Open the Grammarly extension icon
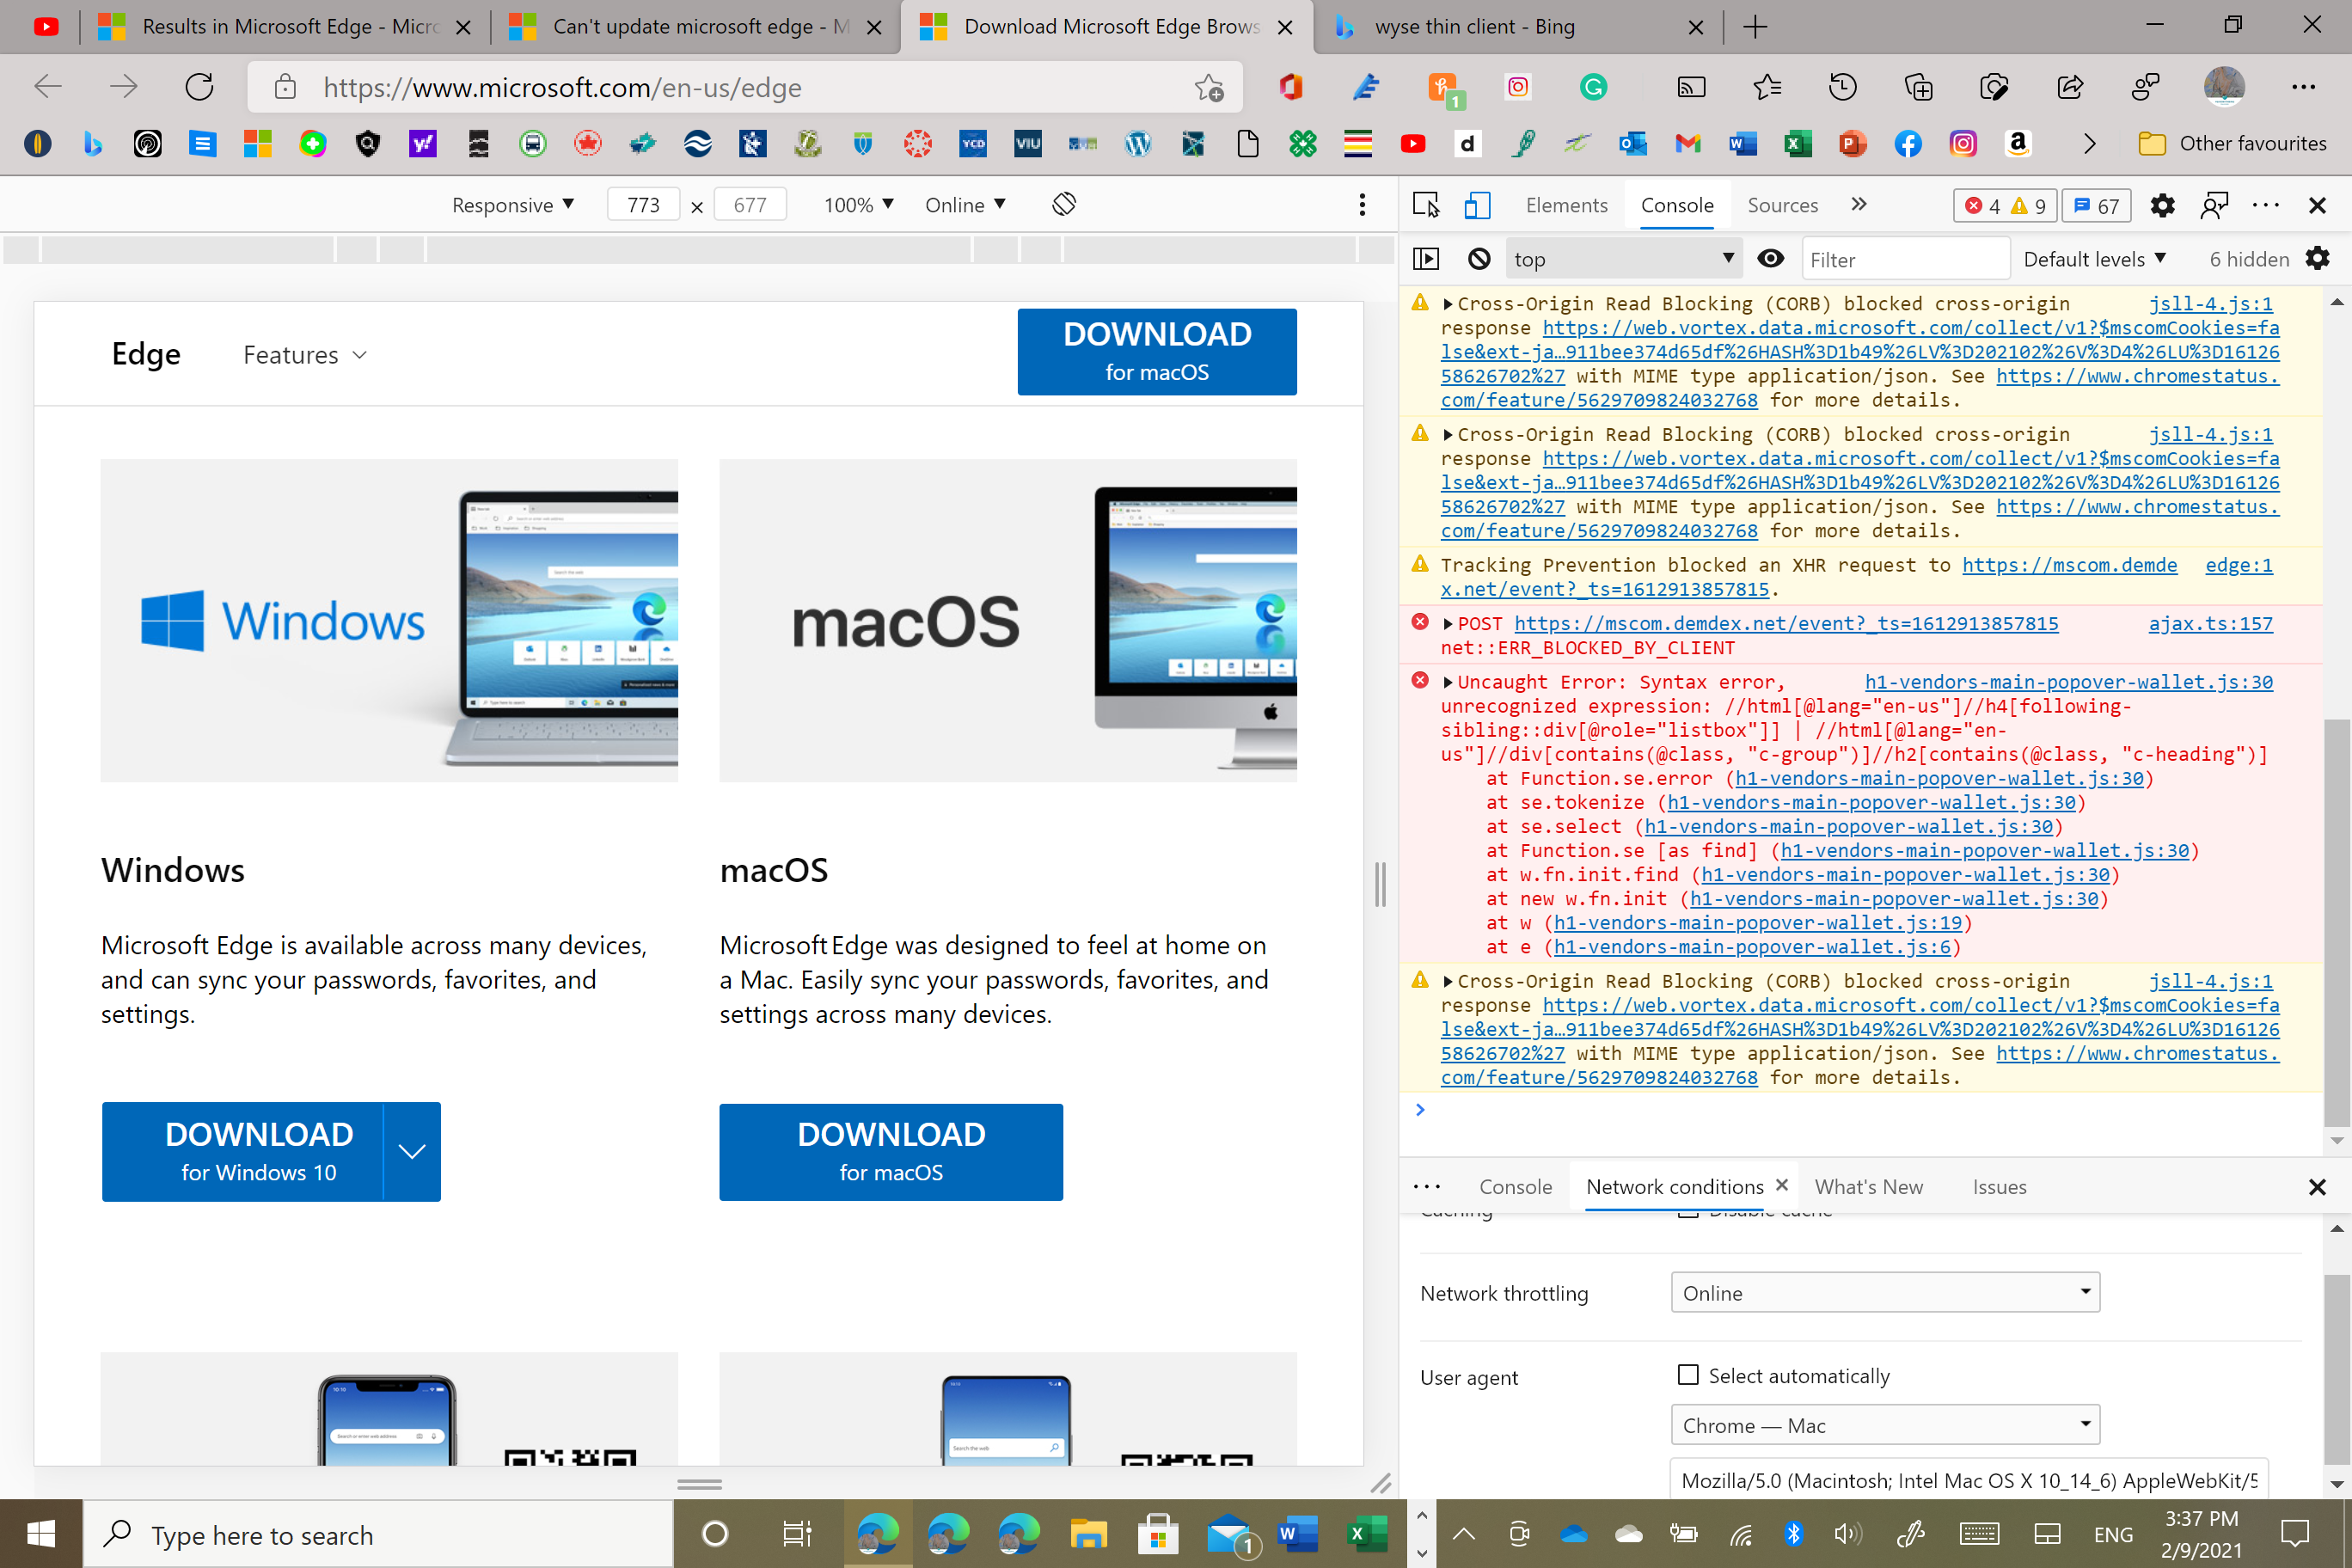Viewport: 2352px width, 1568px height. (1593, 87)
